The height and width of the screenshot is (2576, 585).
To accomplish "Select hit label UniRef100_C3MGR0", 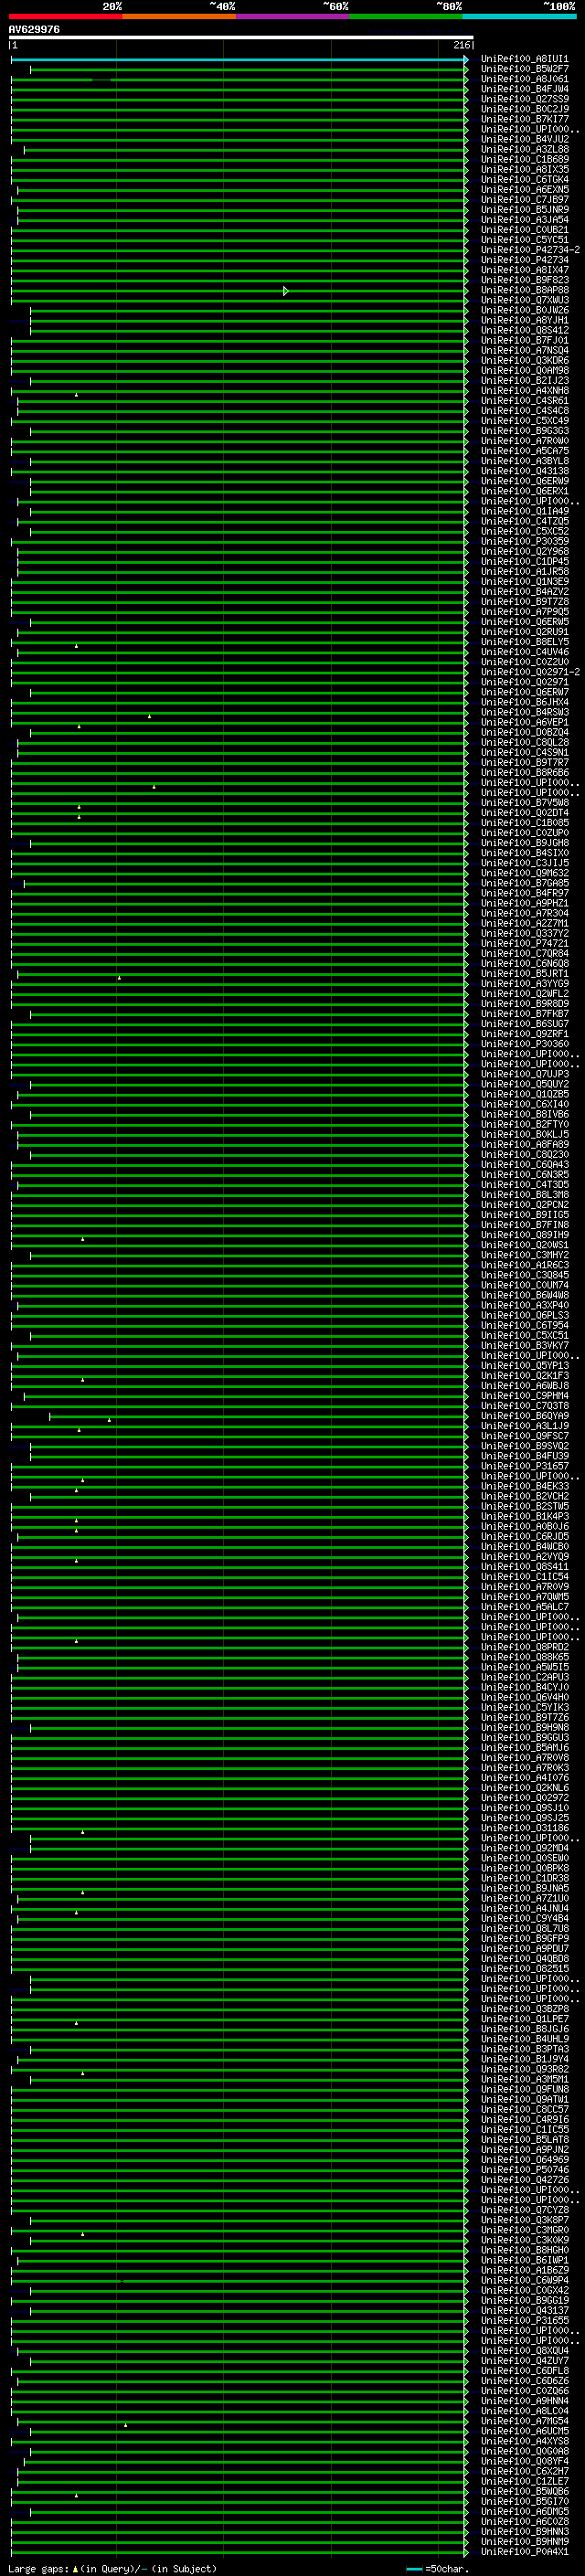I will point(524,2230).
